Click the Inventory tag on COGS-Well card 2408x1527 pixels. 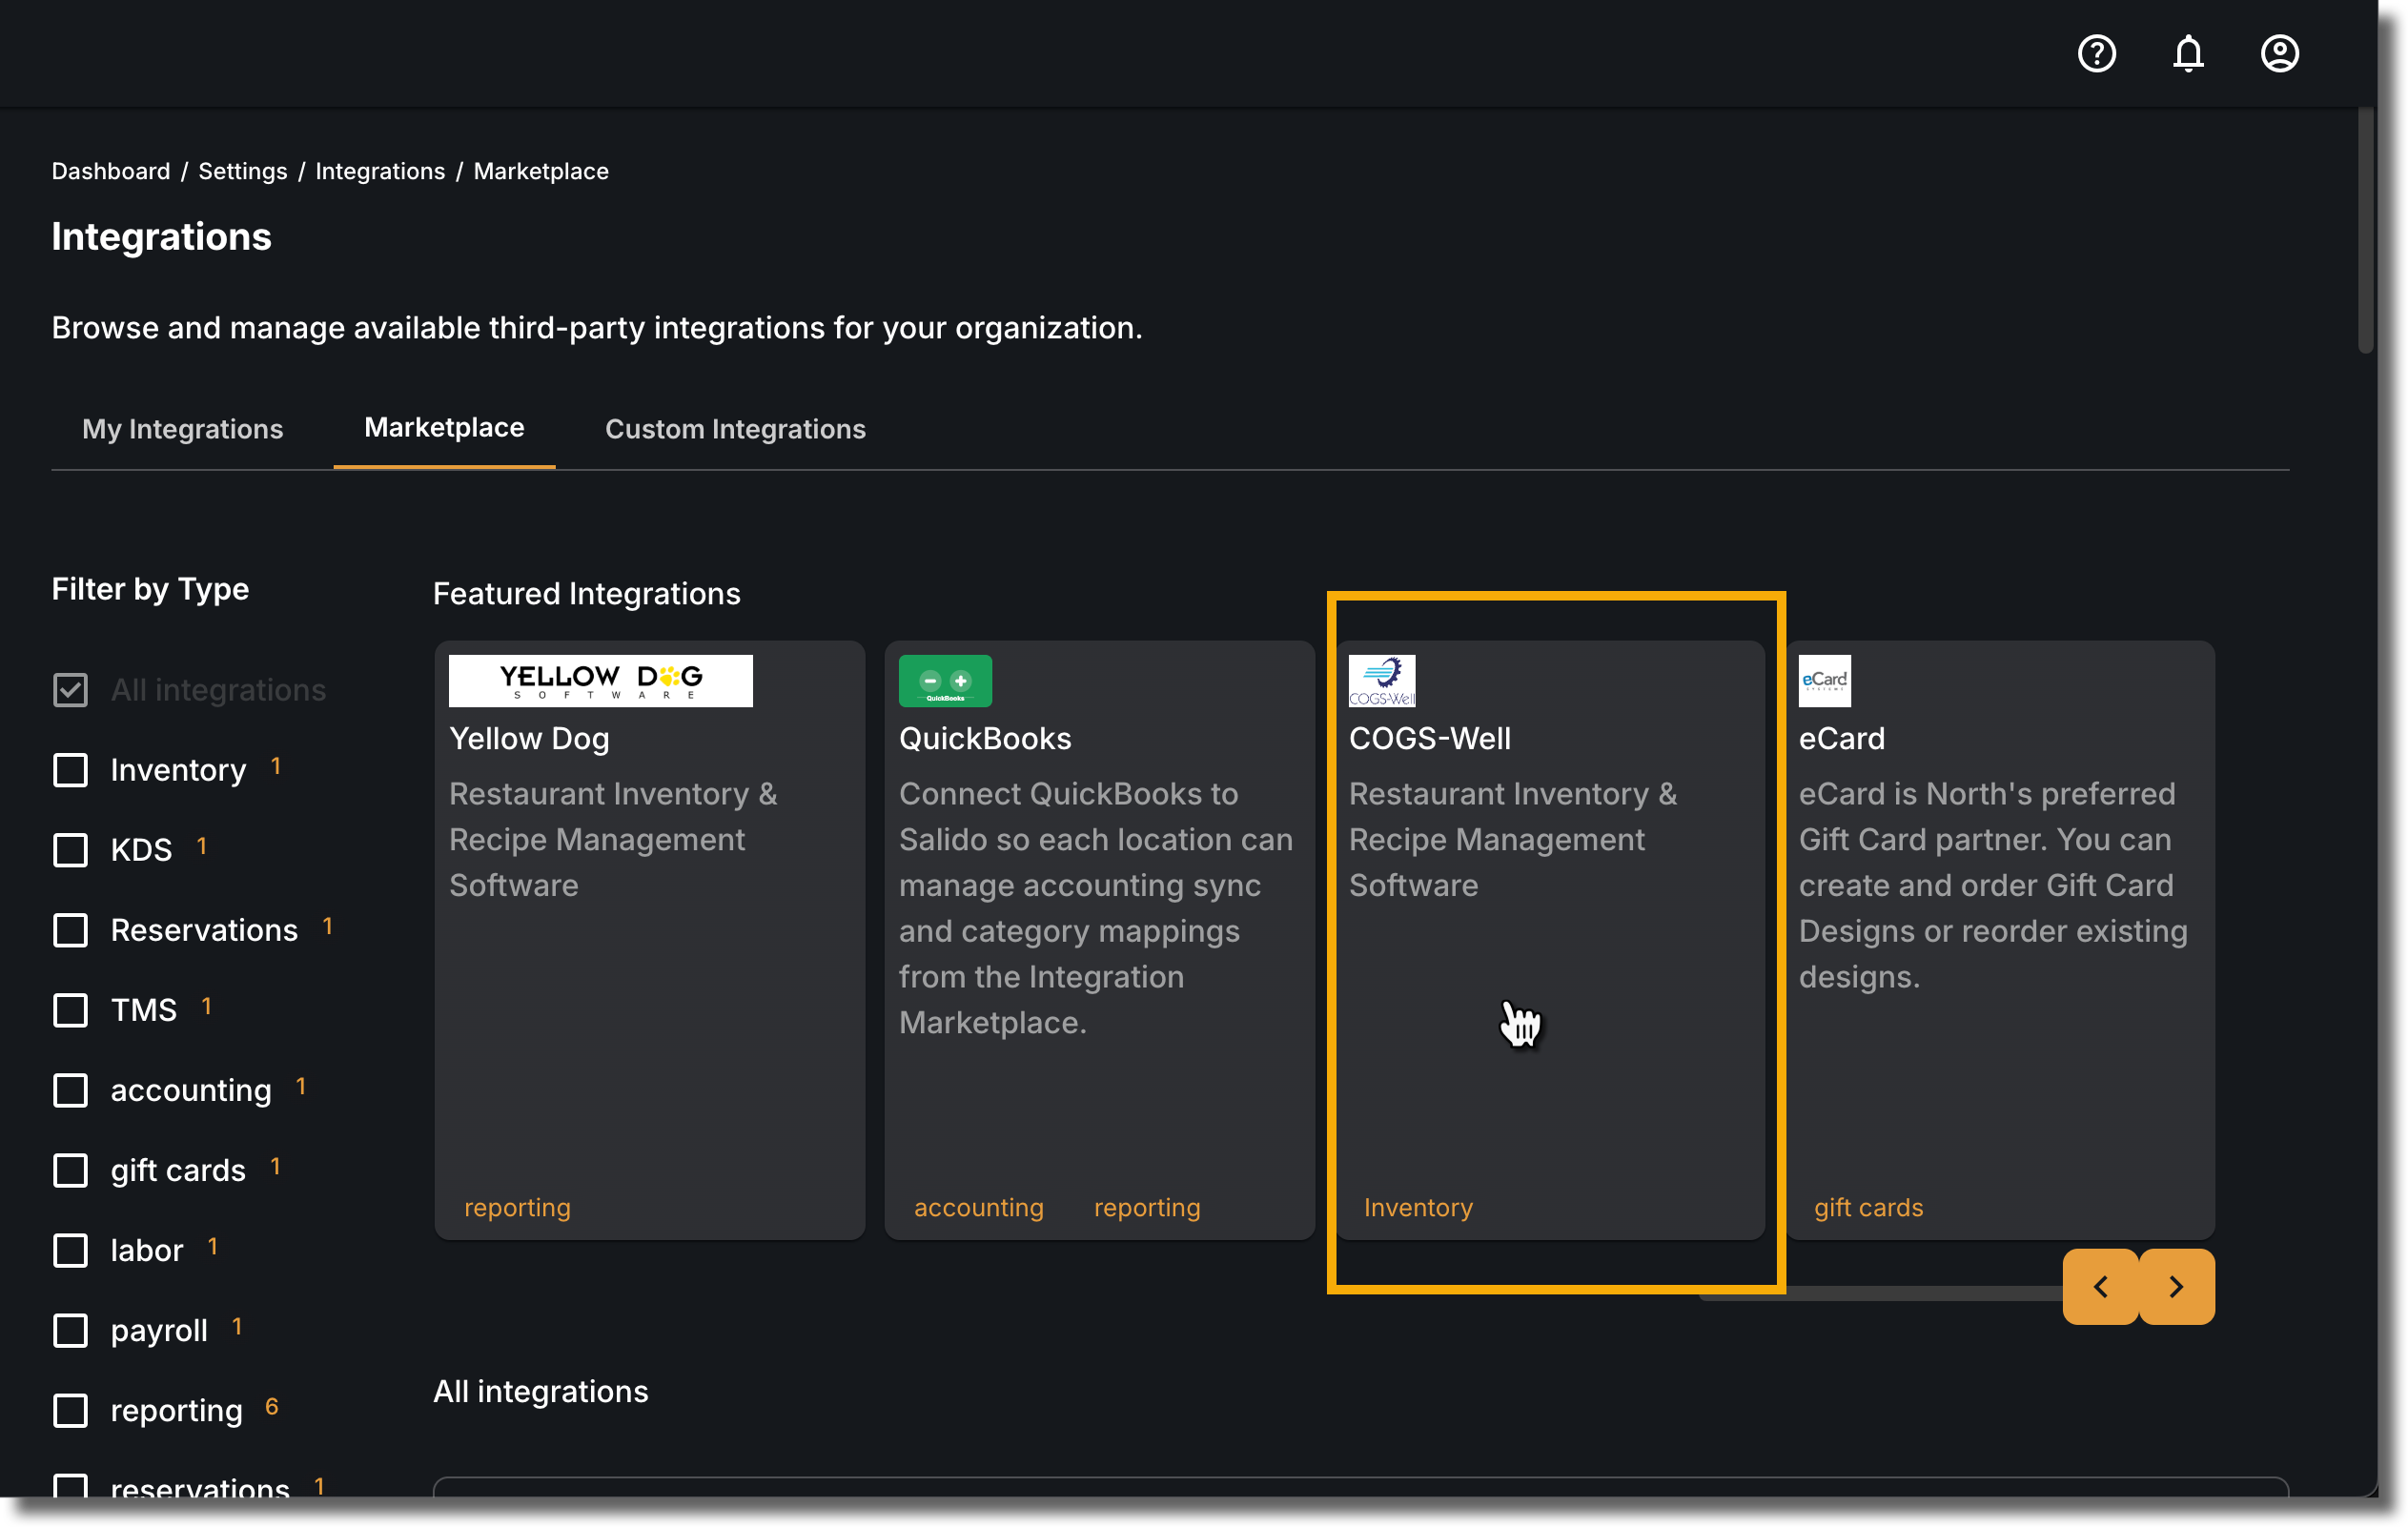[1418, 1207]
